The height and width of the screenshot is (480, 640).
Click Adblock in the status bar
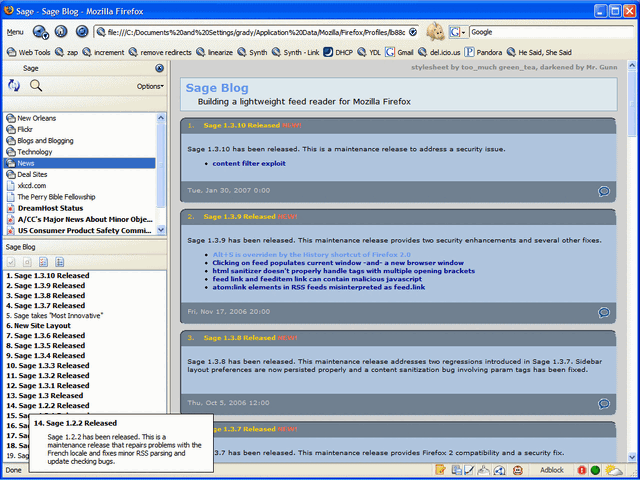pyautogui.click(x=552, y=470)
